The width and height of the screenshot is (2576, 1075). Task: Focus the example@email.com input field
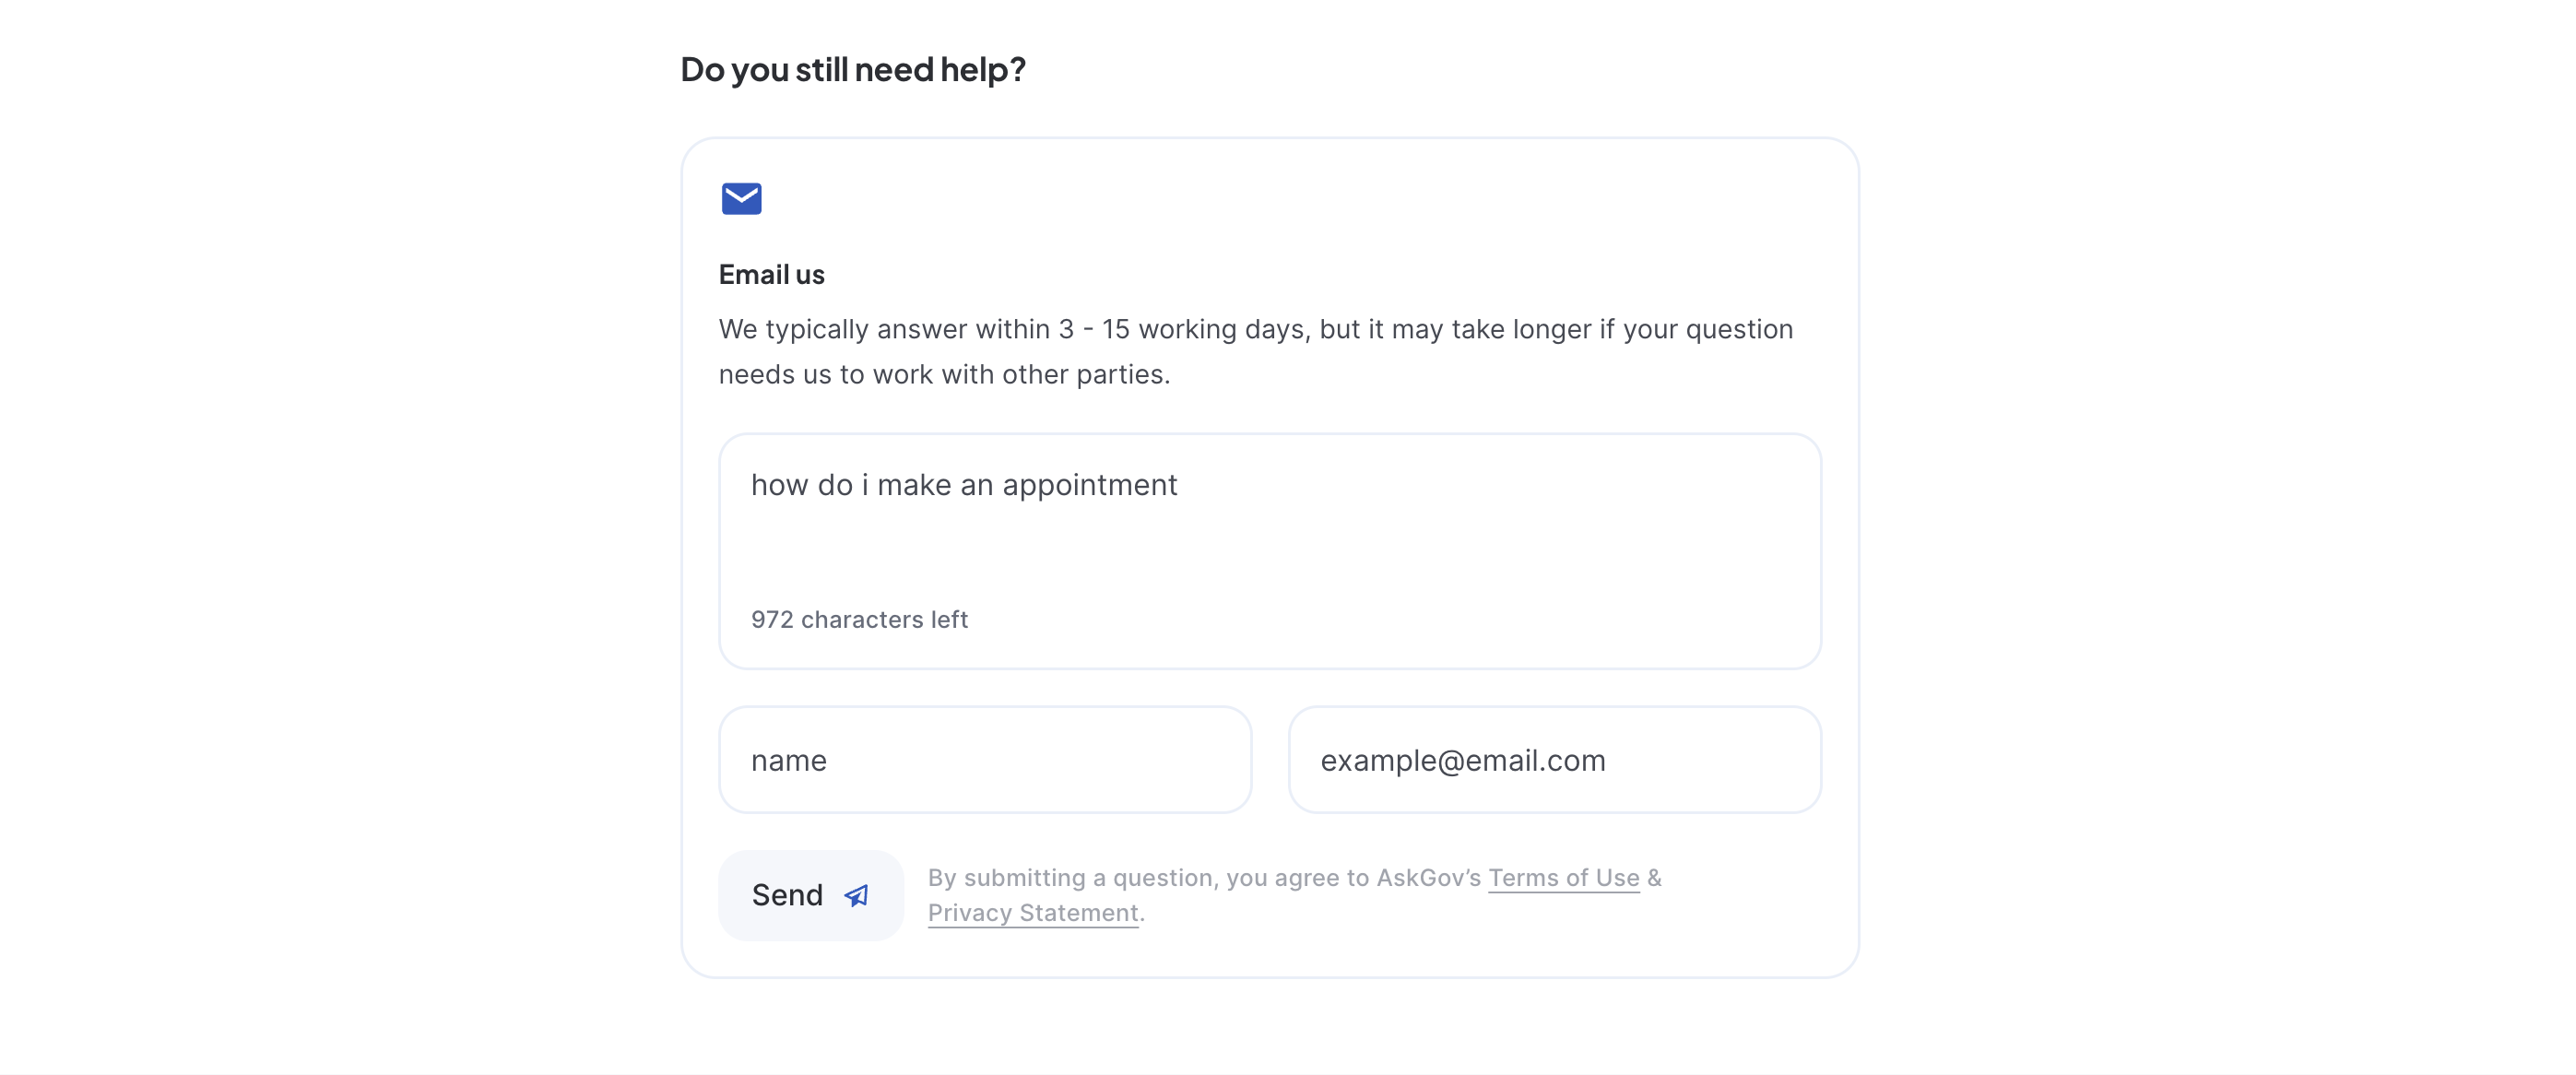[x=1555, y=760]
